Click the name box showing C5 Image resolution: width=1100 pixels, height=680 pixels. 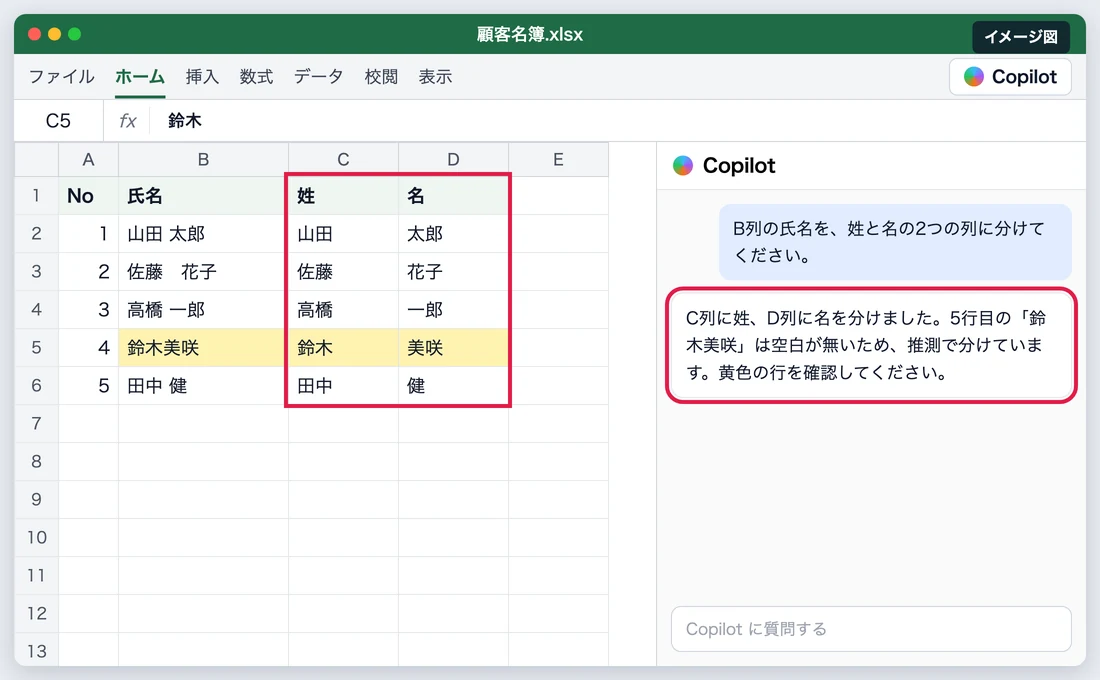coord(58,121)
